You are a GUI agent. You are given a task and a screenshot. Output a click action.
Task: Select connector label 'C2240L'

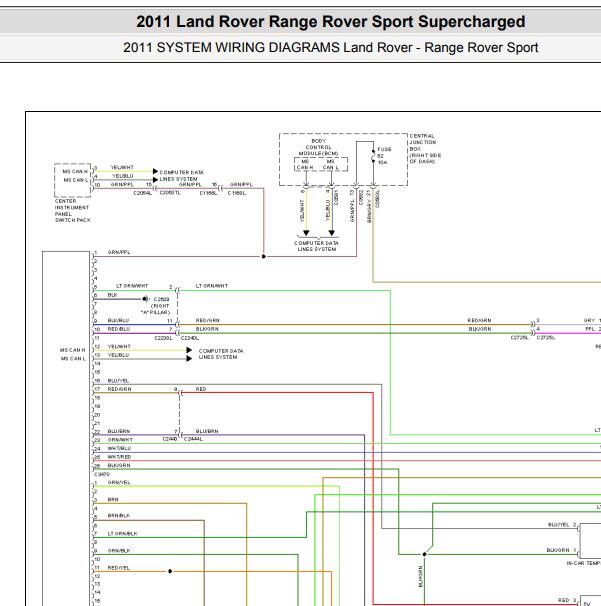pyautogui.click(x=190, y=338)
